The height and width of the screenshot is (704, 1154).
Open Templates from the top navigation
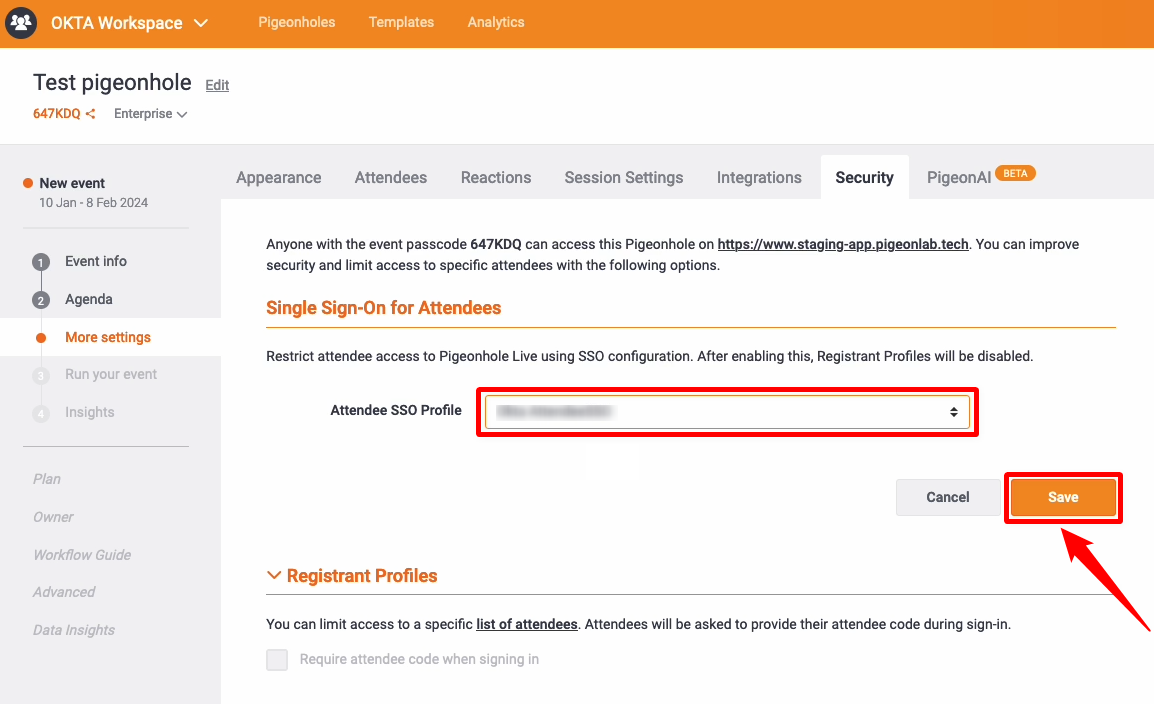(401, 22)
